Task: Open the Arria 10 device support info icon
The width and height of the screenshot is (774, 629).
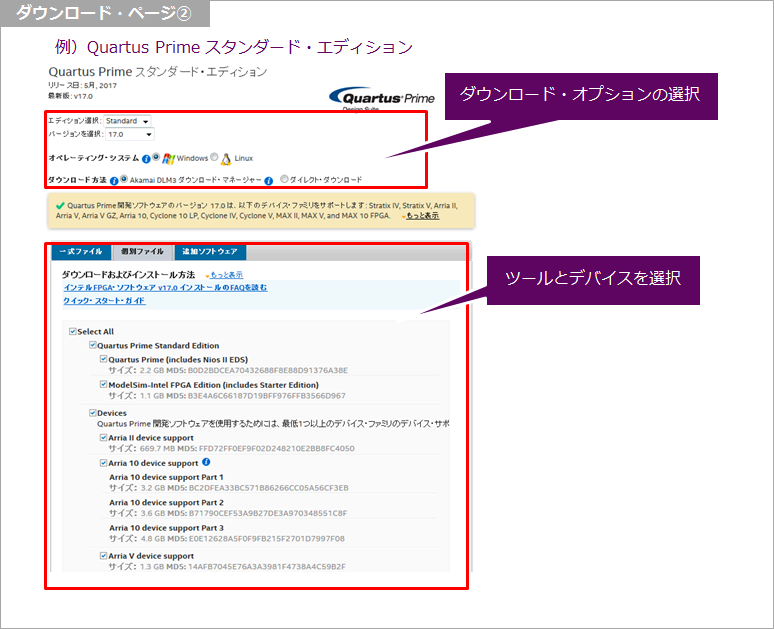Action: tap(206, 462)
